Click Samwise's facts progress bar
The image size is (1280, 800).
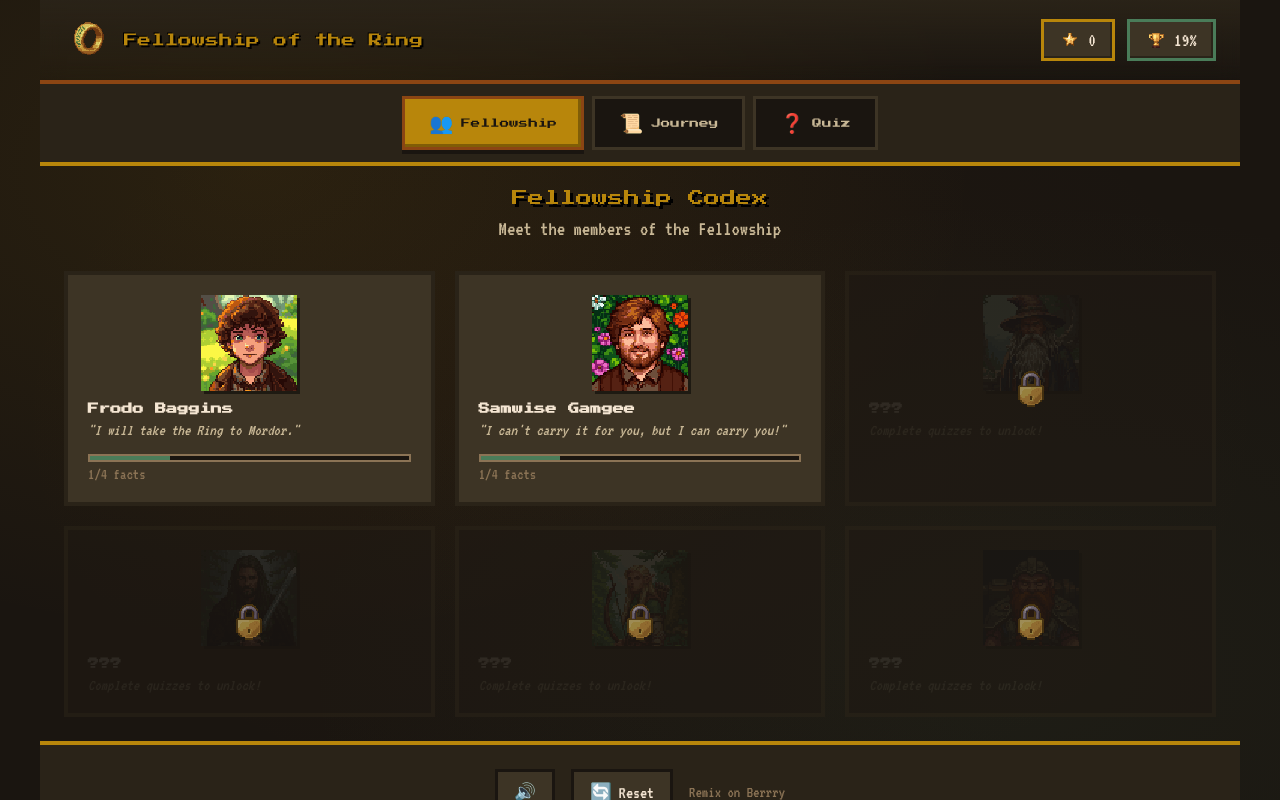(x=640, y=458)
